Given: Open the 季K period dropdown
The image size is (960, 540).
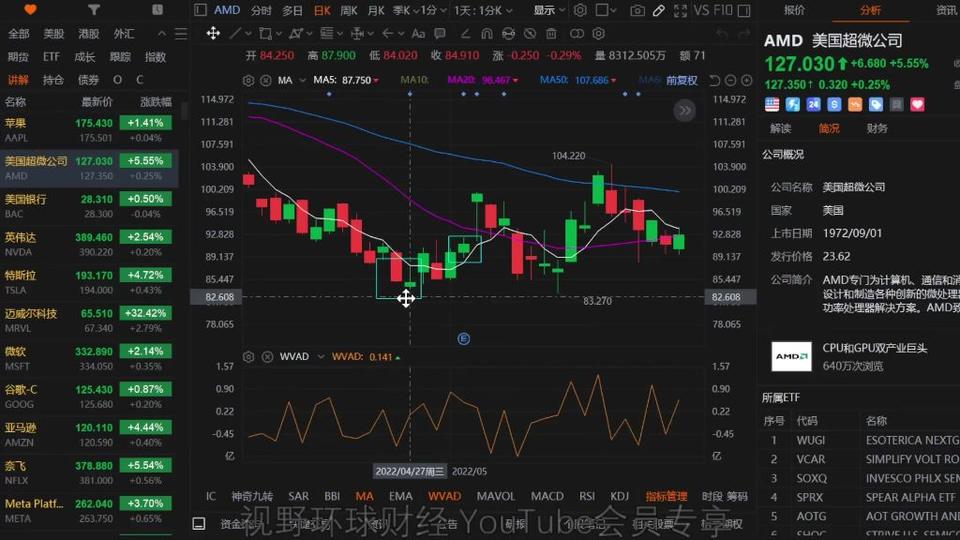Looking at the screenshot, I should pos(406,10).
